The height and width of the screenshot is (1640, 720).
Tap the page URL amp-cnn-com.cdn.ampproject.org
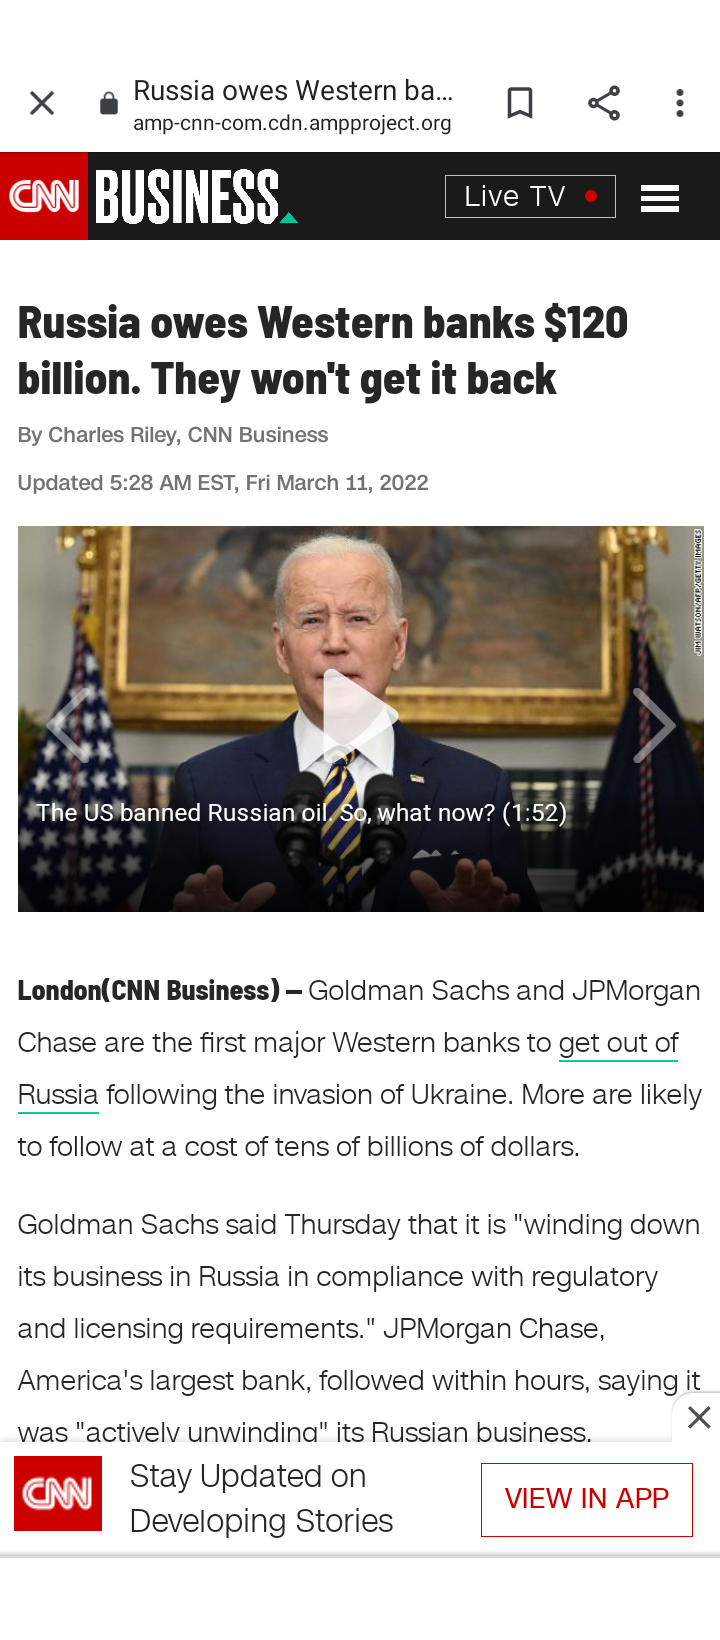(x=292, y=123)
